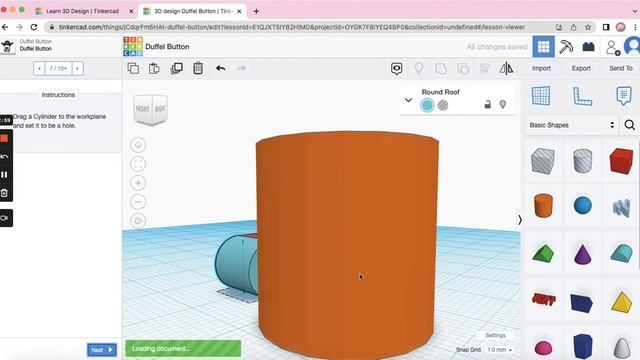Pick the striped Box hole shape
Image resolution: width=640 pixels, height=360 pixels.
[543, 161]
